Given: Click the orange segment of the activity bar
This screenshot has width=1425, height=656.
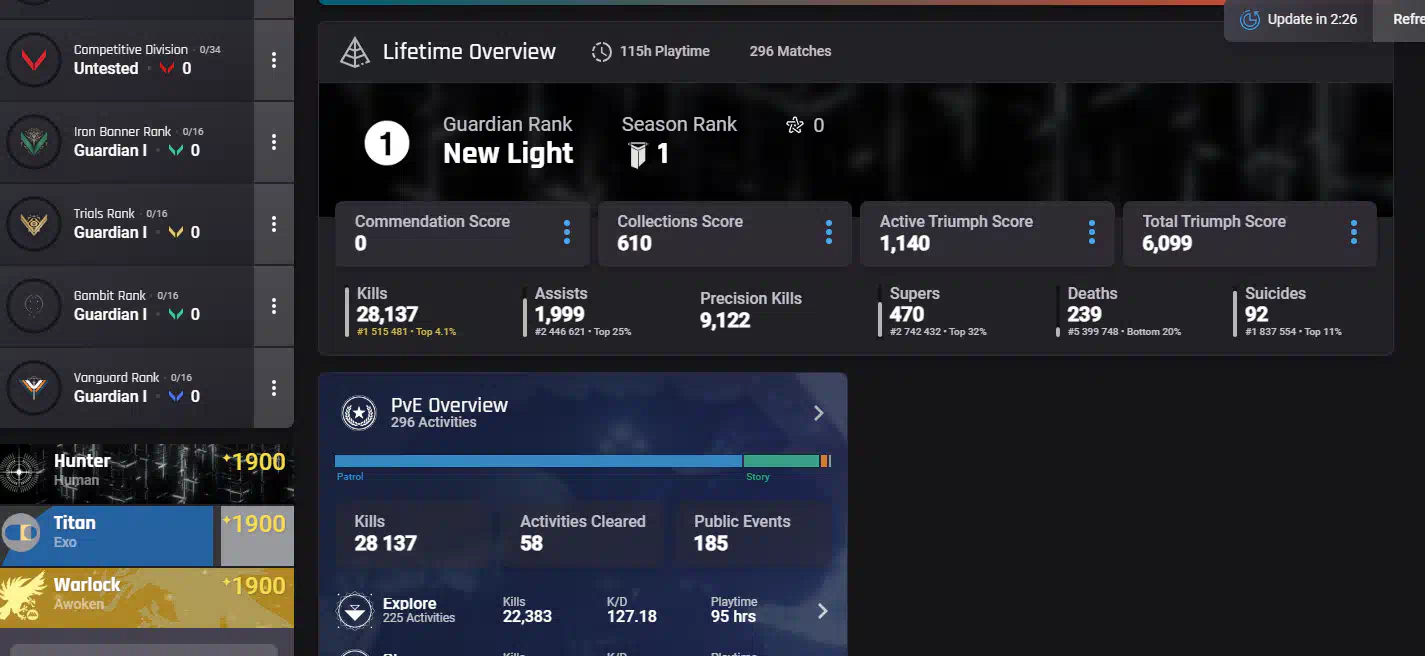Looking at the screenshot, I should [824, 461].
